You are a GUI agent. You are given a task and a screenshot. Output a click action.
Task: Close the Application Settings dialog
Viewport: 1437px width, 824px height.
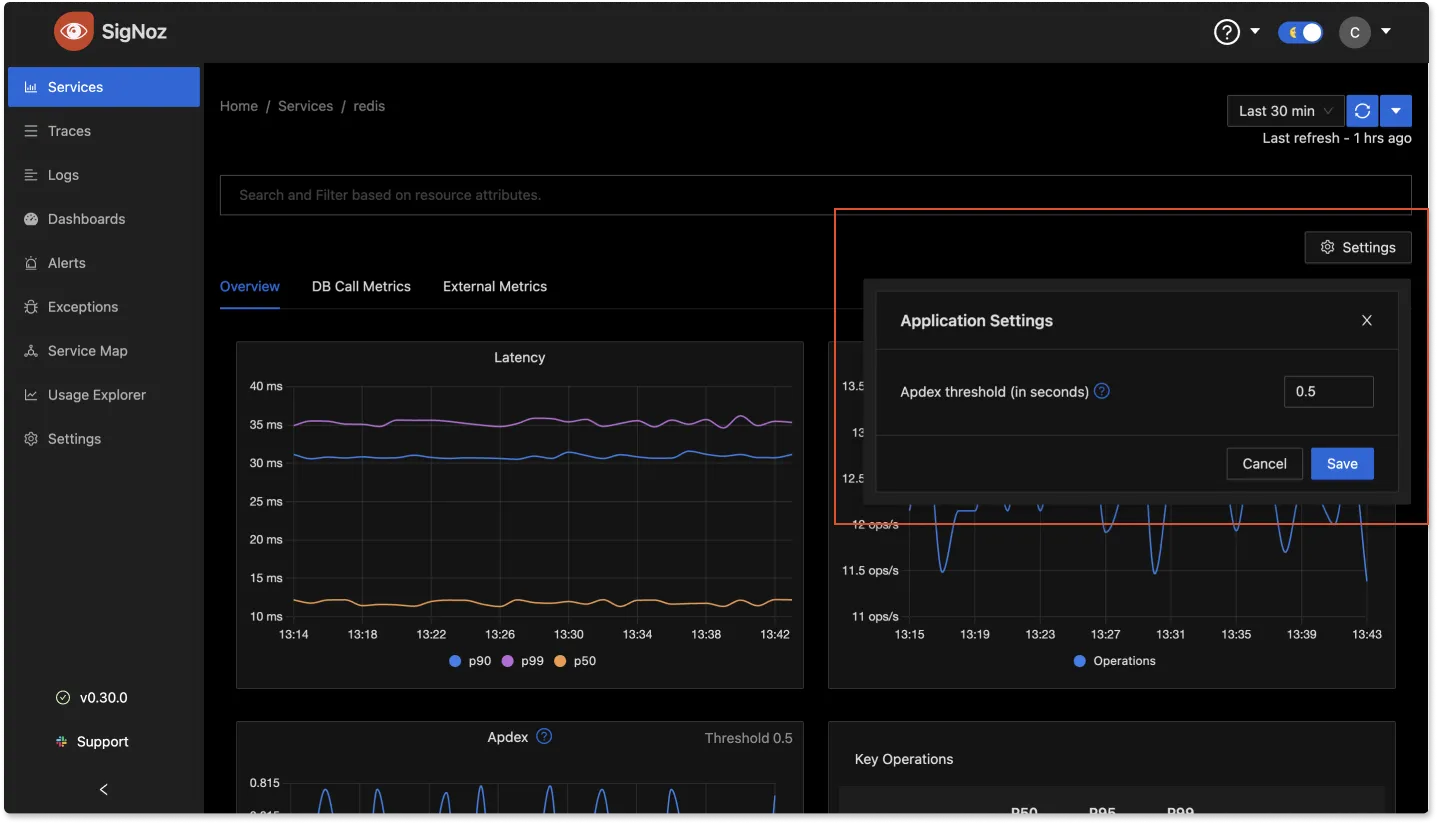pyautogui.click(x=1367, y=320)
